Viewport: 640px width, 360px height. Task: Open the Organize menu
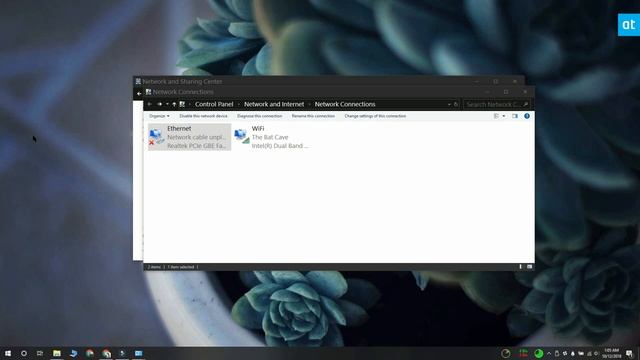(159, 116)
